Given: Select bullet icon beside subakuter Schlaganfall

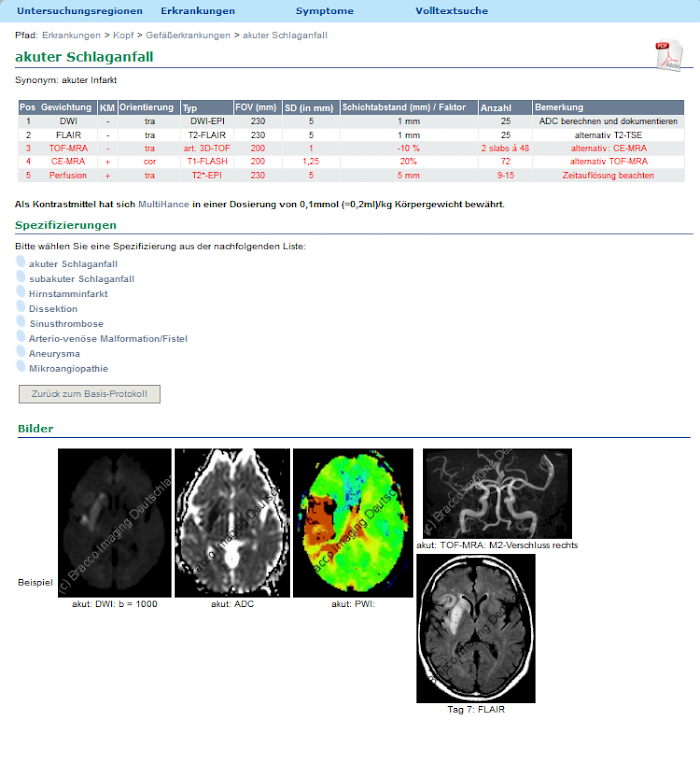Looking at the screenshot, I should pos(21,277).
